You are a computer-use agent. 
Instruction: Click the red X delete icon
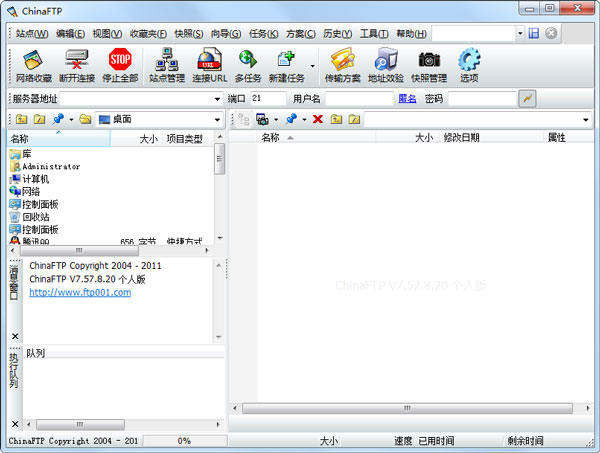[x=318, y=119]
